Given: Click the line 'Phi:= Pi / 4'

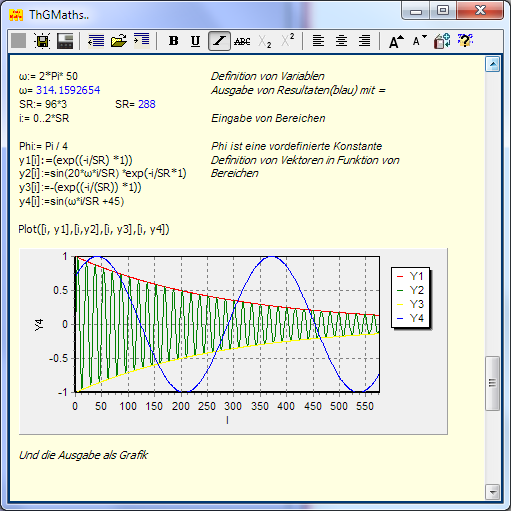Looking at the screenshot, I should pos(43,146).
